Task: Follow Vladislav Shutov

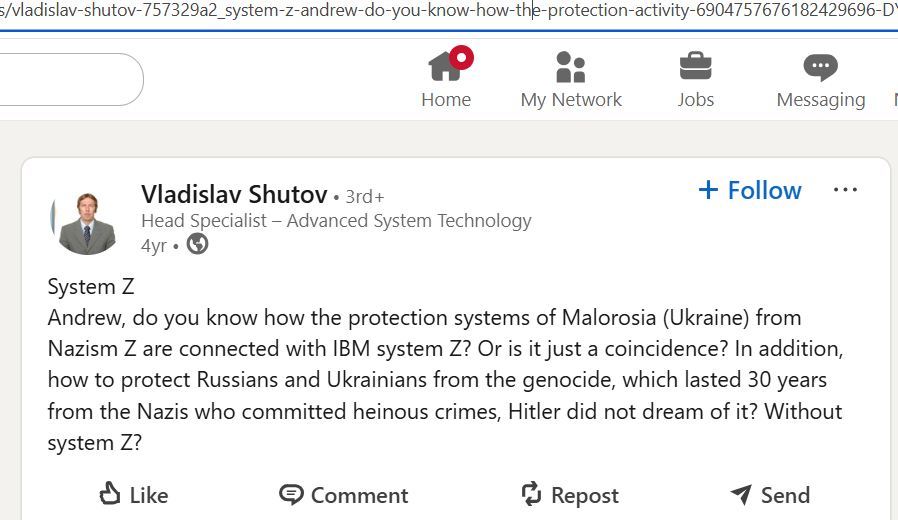Action: (750, 190)
